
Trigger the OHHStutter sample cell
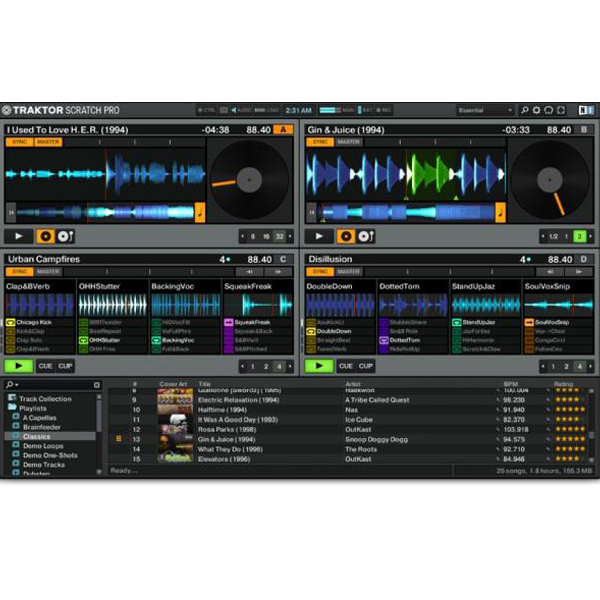112,340
